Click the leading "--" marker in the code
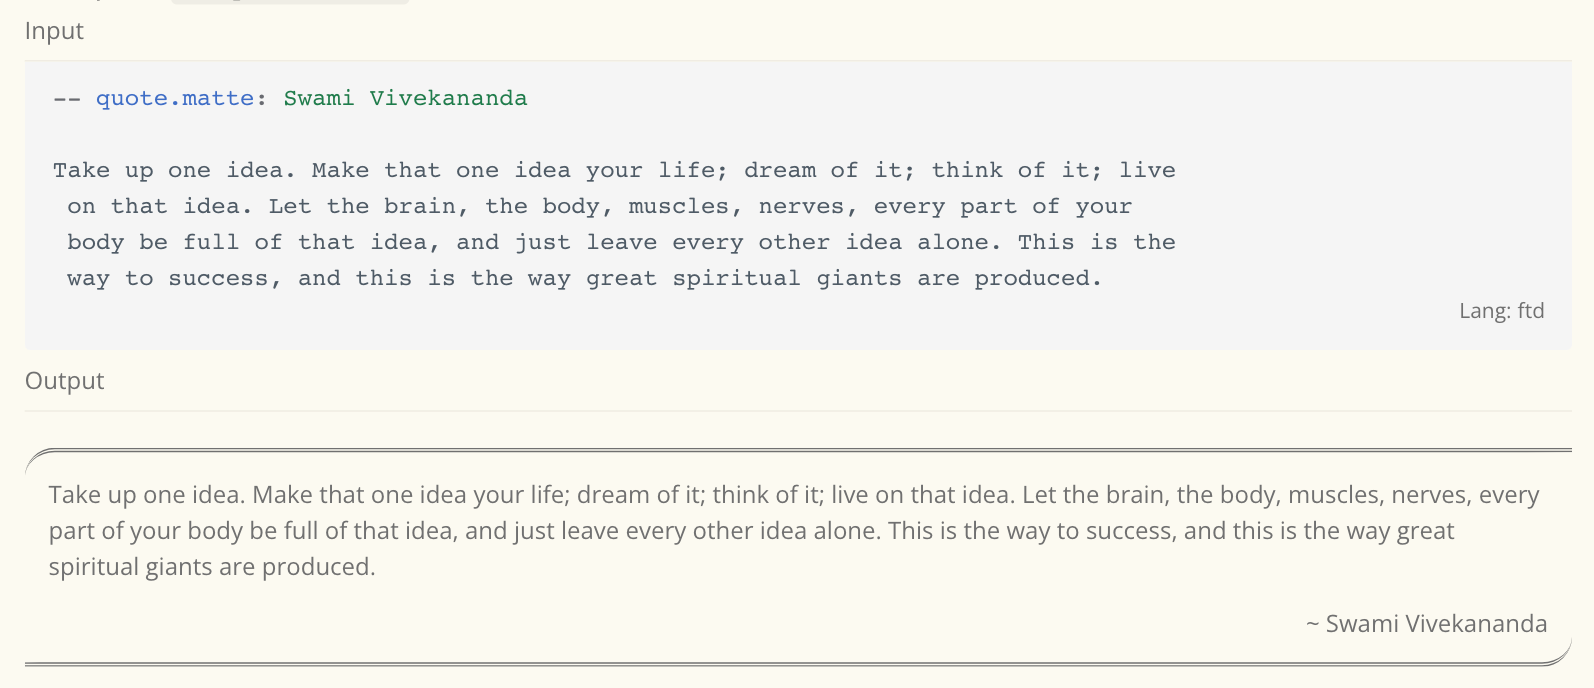 coord(67,99)
